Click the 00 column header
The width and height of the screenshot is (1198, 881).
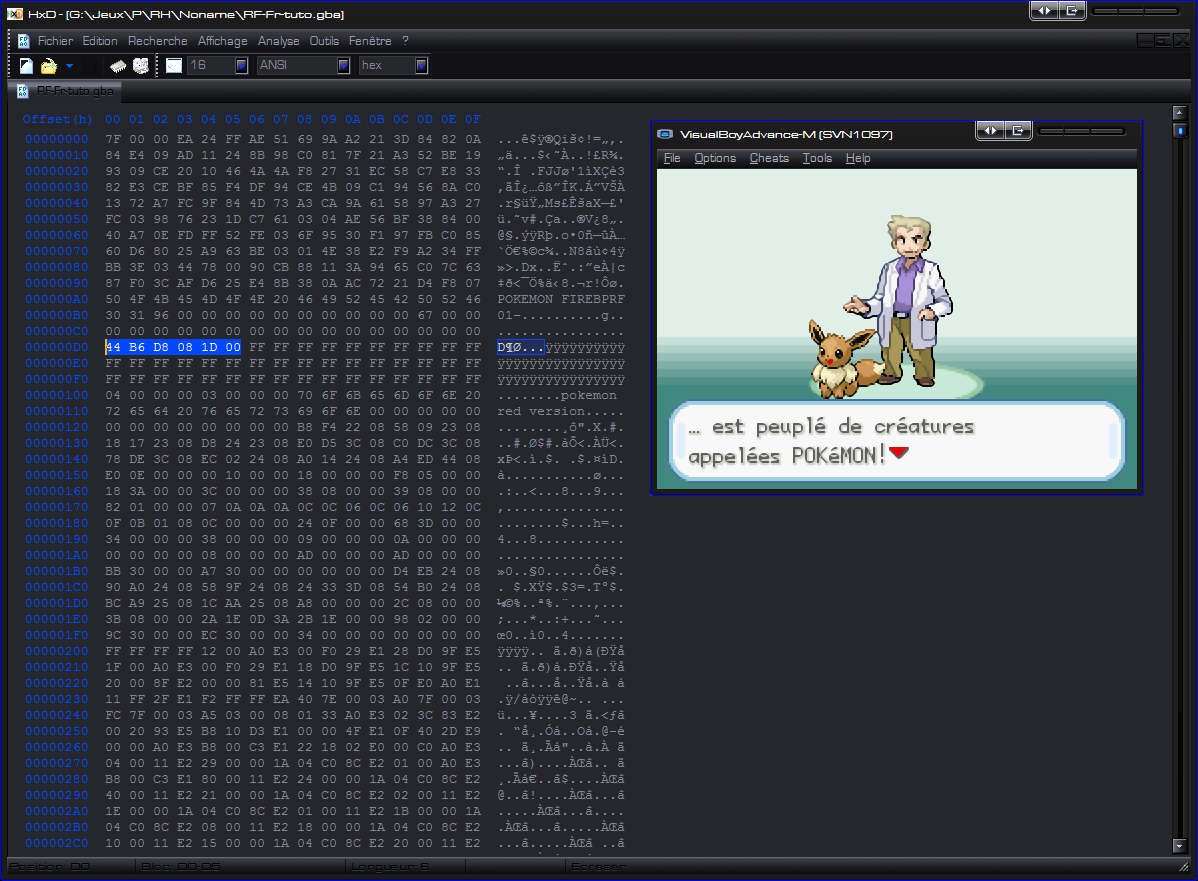click(113, 119)
